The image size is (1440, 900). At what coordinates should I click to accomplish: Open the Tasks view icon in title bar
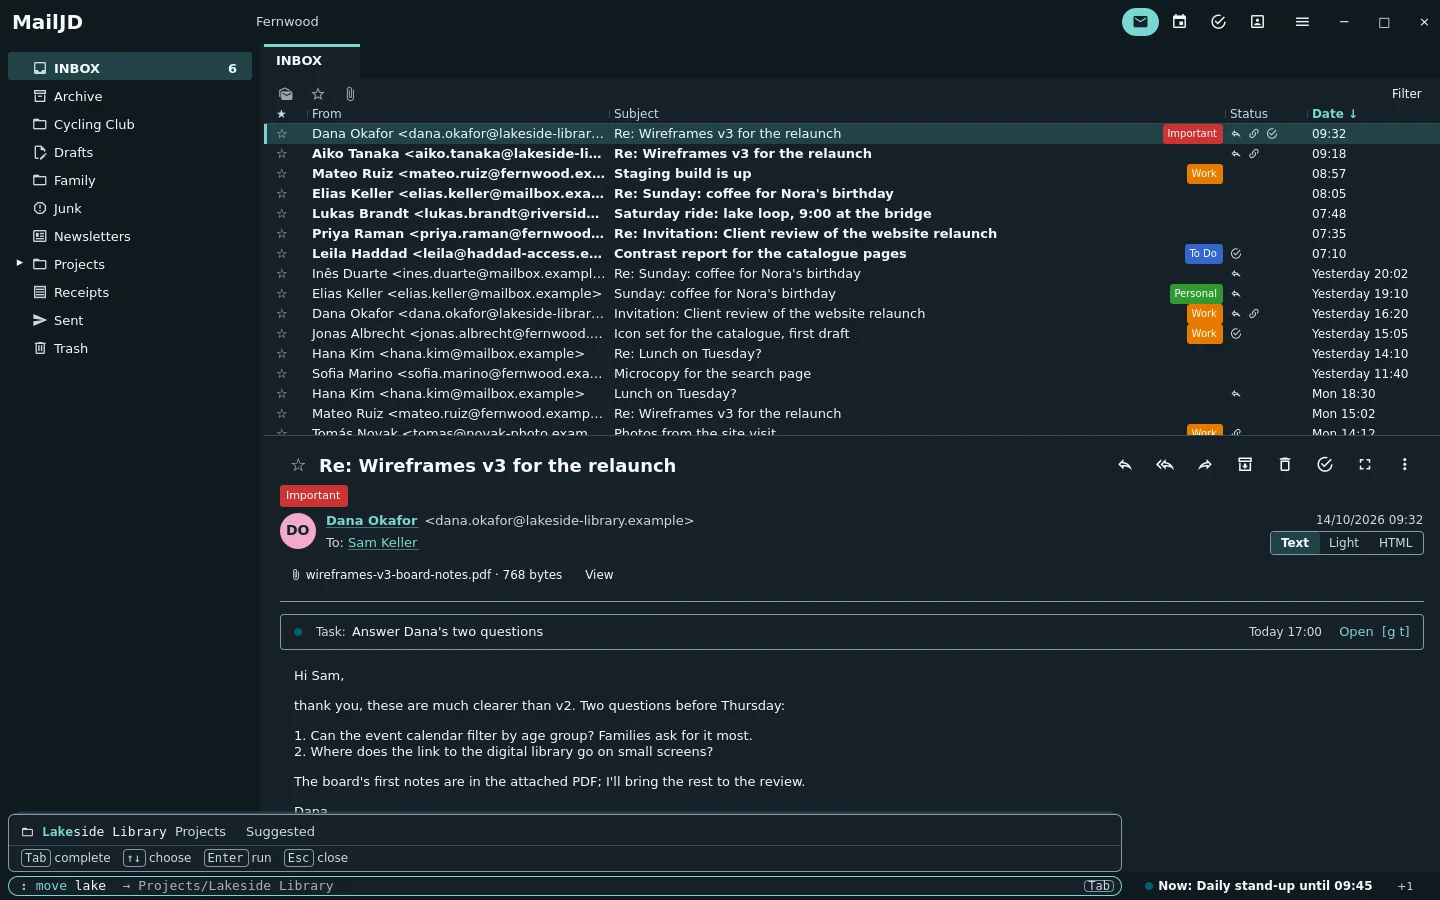pos(1218,22)
